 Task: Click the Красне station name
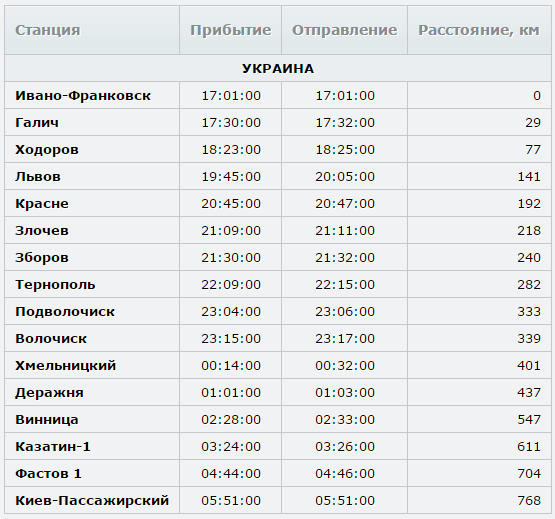tap(42, 204)
